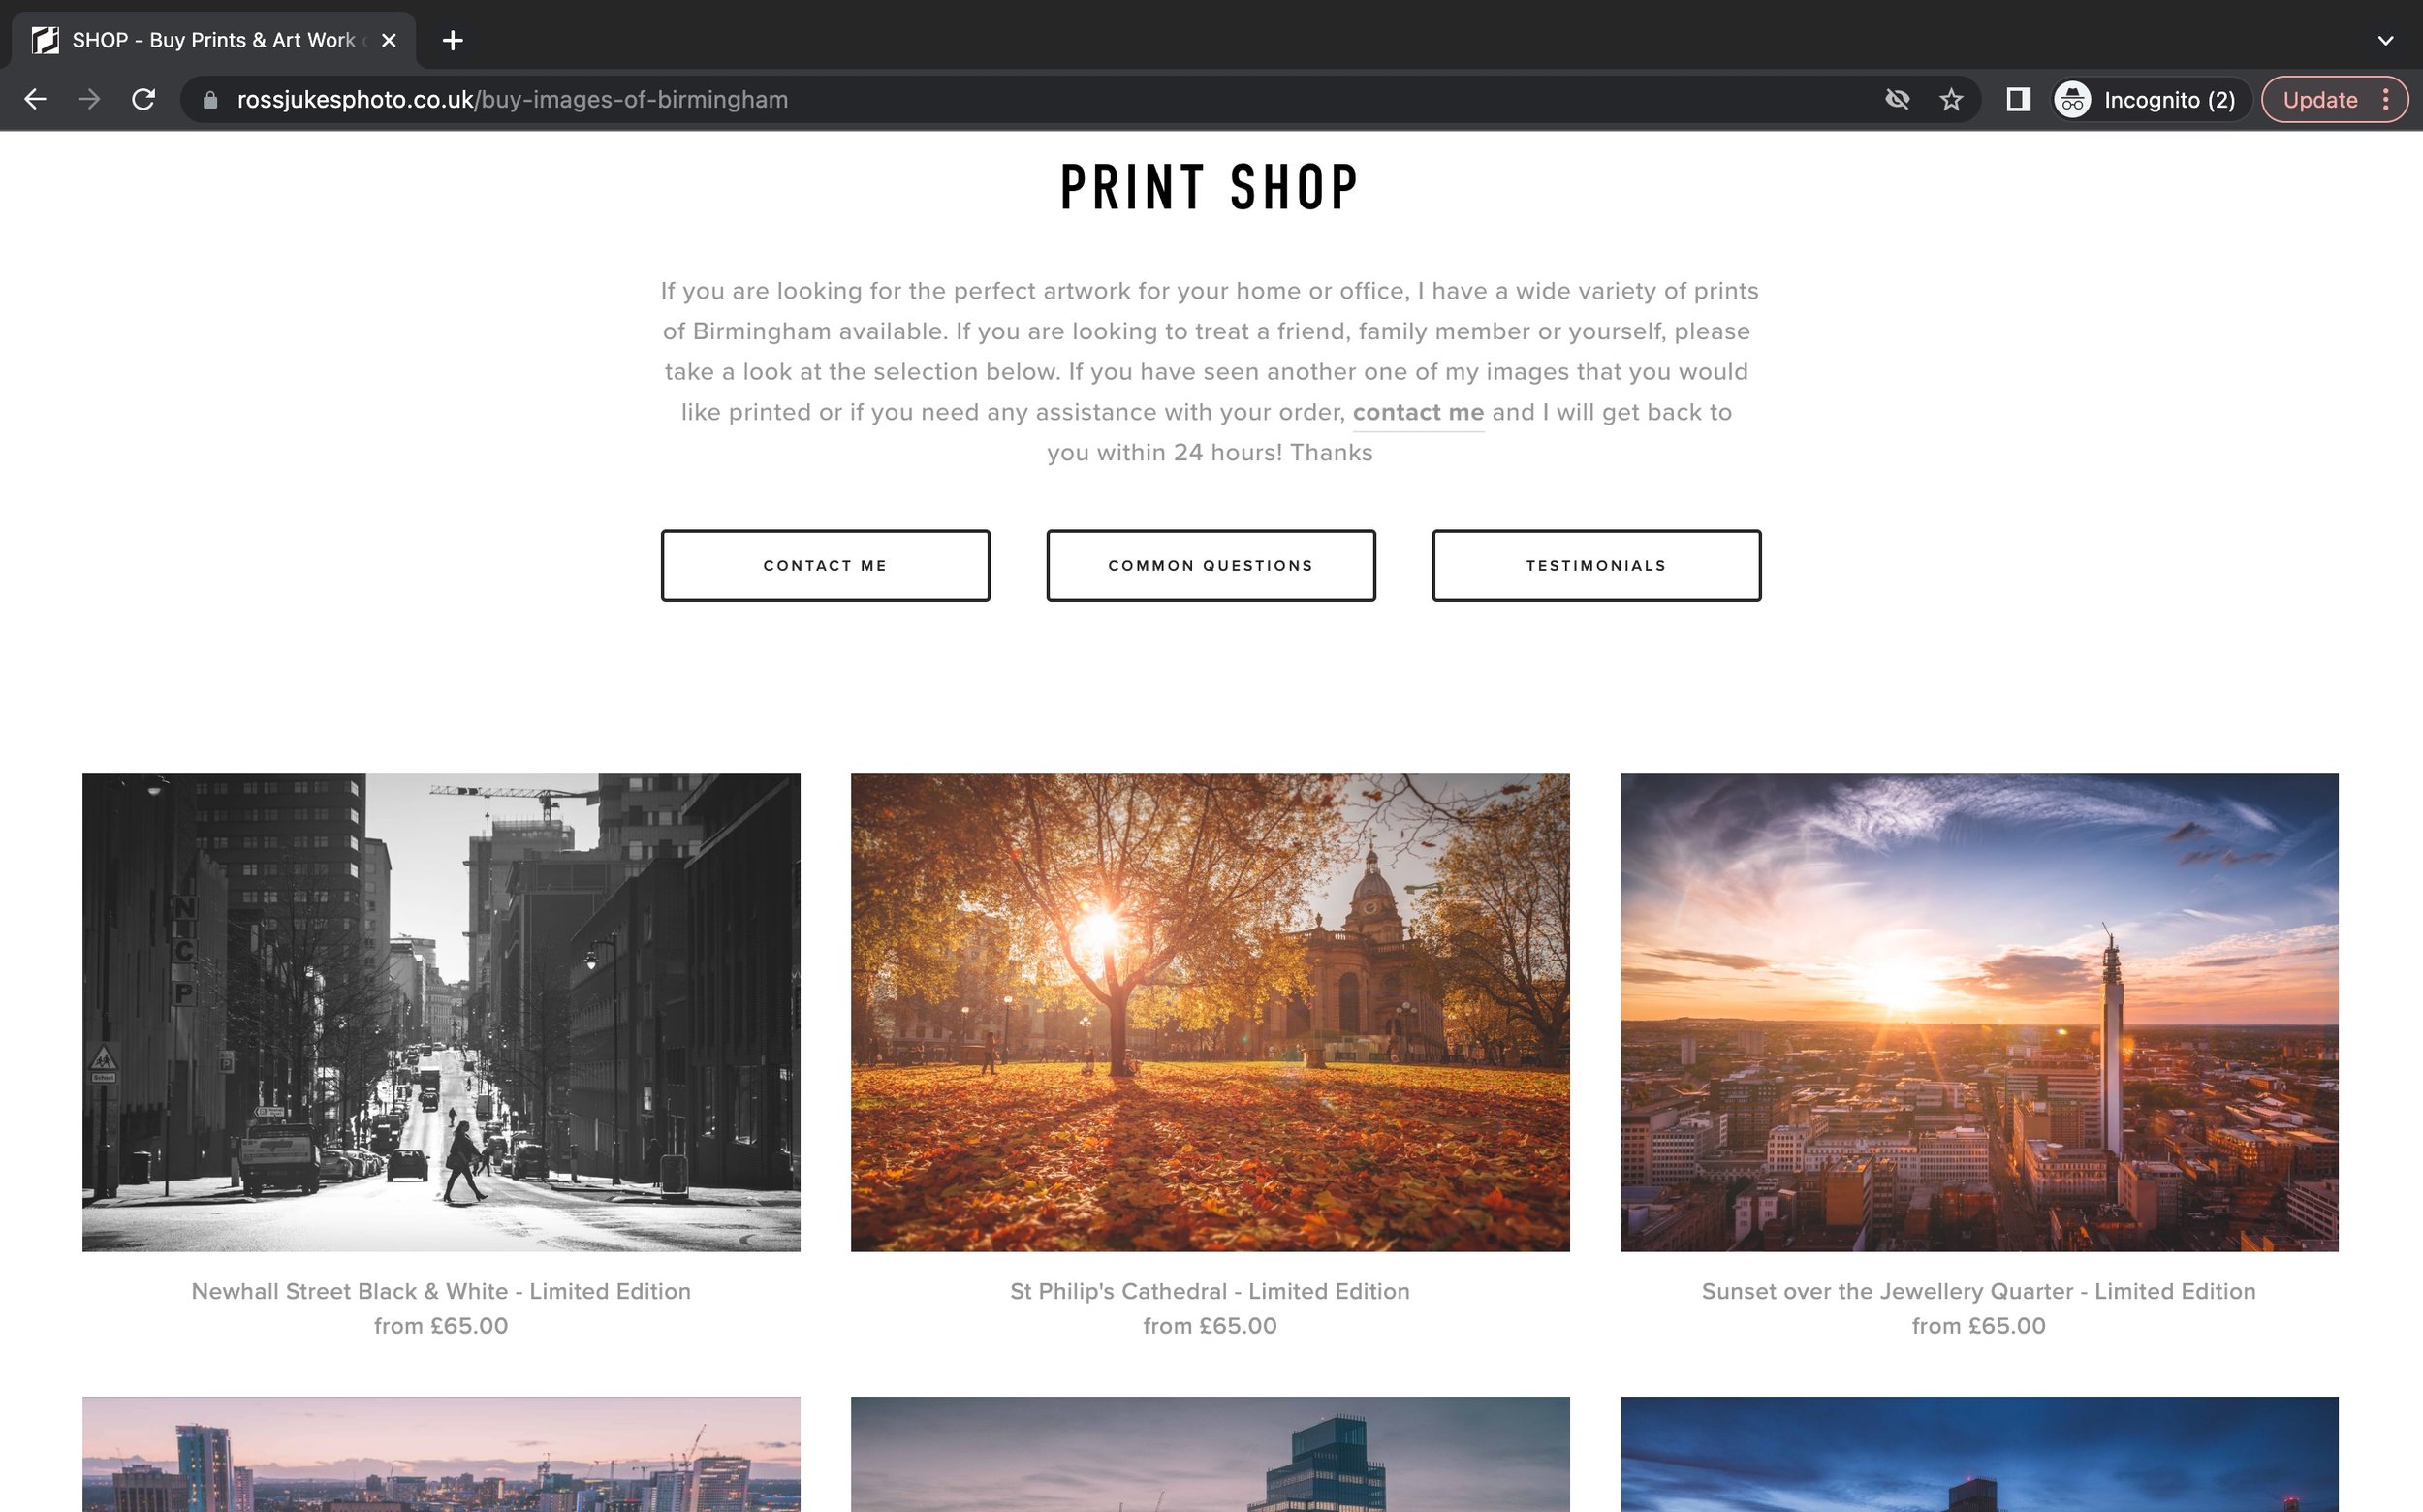The height and width of the screenshot is (1512, 2423).
Task: Bookmark this page with the star icon
Action: (x=1951, y=100)
